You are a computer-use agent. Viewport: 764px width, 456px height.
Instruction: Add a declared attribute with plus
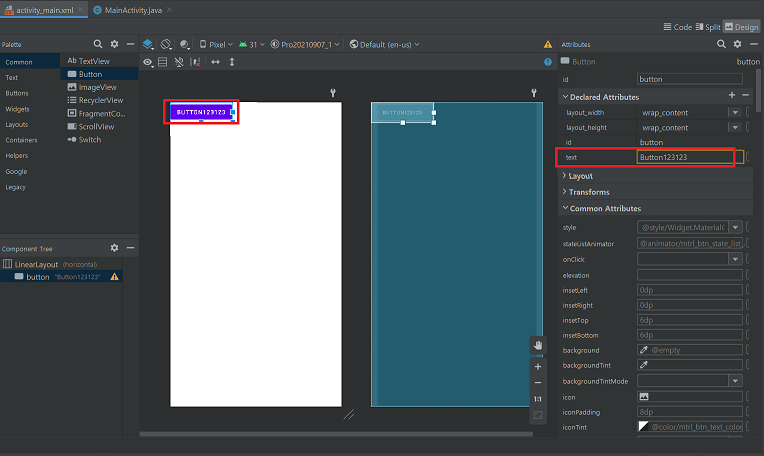click(x=732, y=95)
